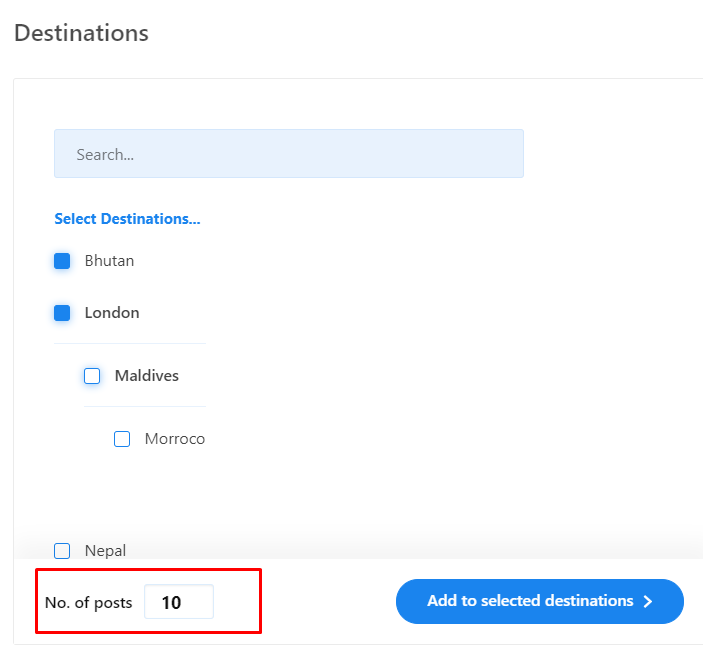Click the Morroco destination label
This screenshot has width=703, height=652.
pyautogui.click(x=175, y=439)
